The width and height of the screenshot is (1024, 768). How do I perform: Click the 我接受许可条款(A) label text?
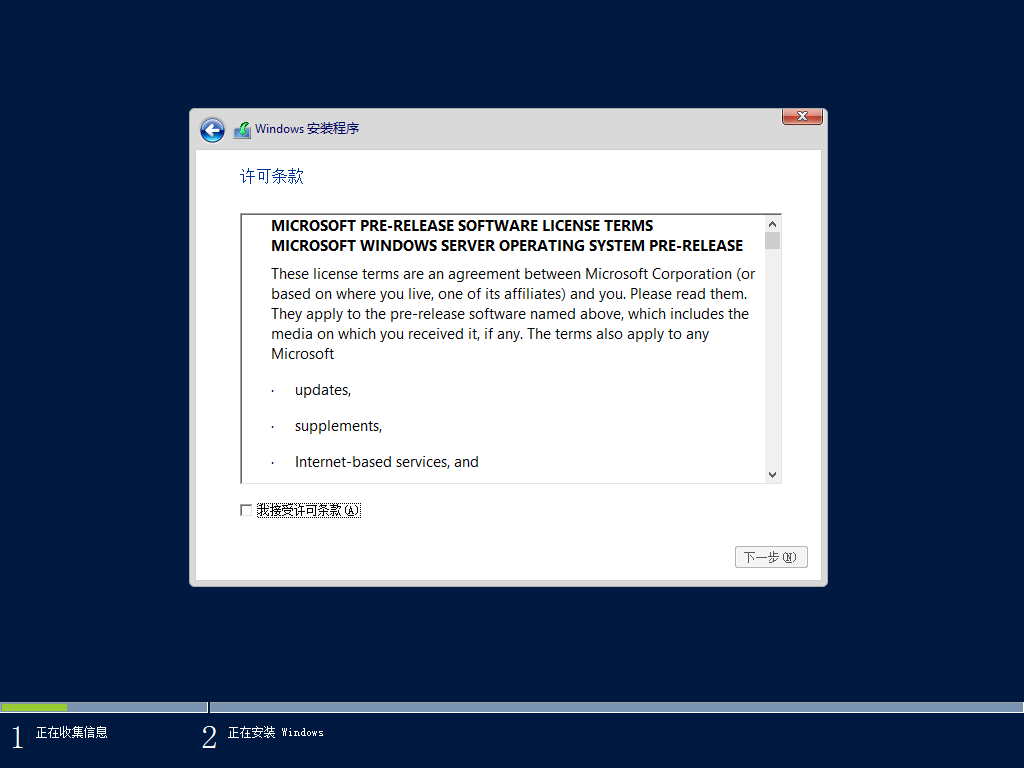pos(308,510)
